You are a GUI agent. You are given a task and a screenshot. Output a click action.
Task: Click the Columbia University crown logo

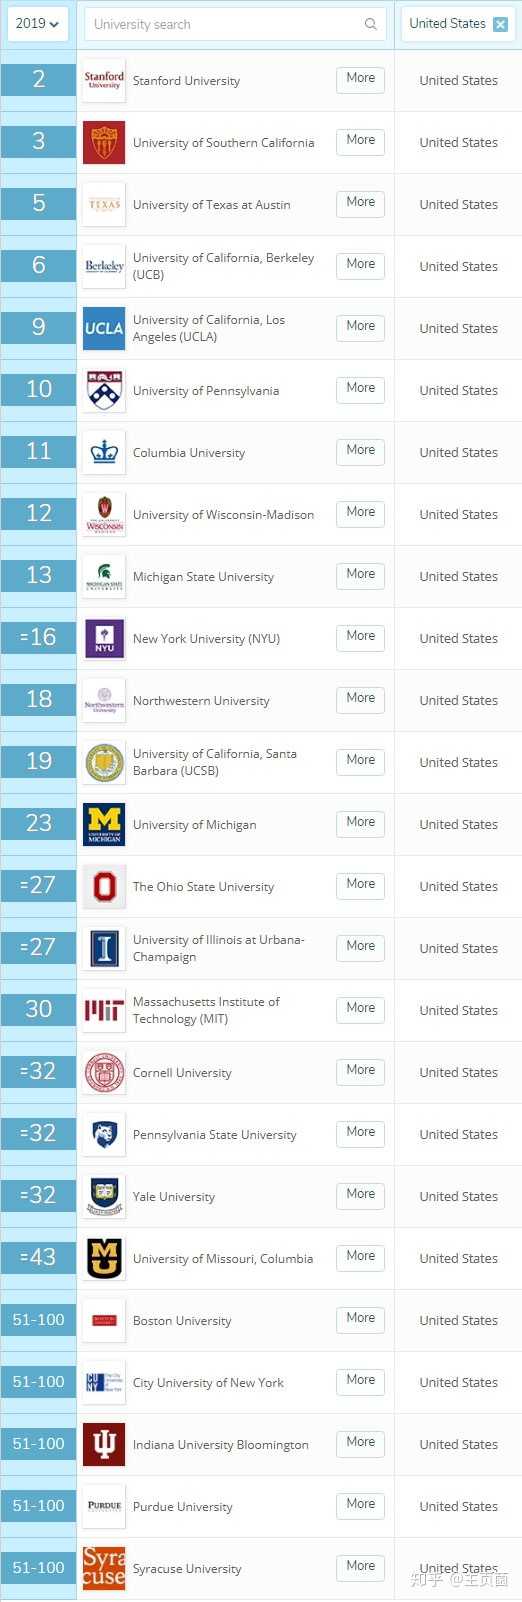pos(104,453)
